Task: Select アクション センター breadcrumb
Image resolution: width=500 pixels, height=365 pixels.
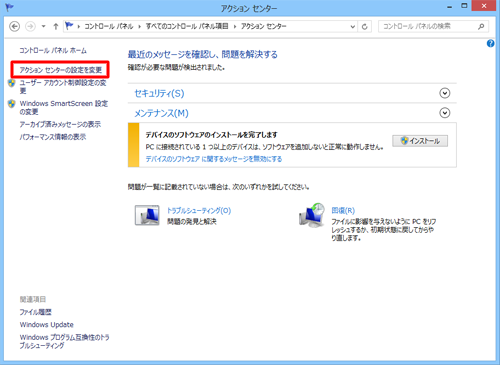Action: click(x=264, y=26)
